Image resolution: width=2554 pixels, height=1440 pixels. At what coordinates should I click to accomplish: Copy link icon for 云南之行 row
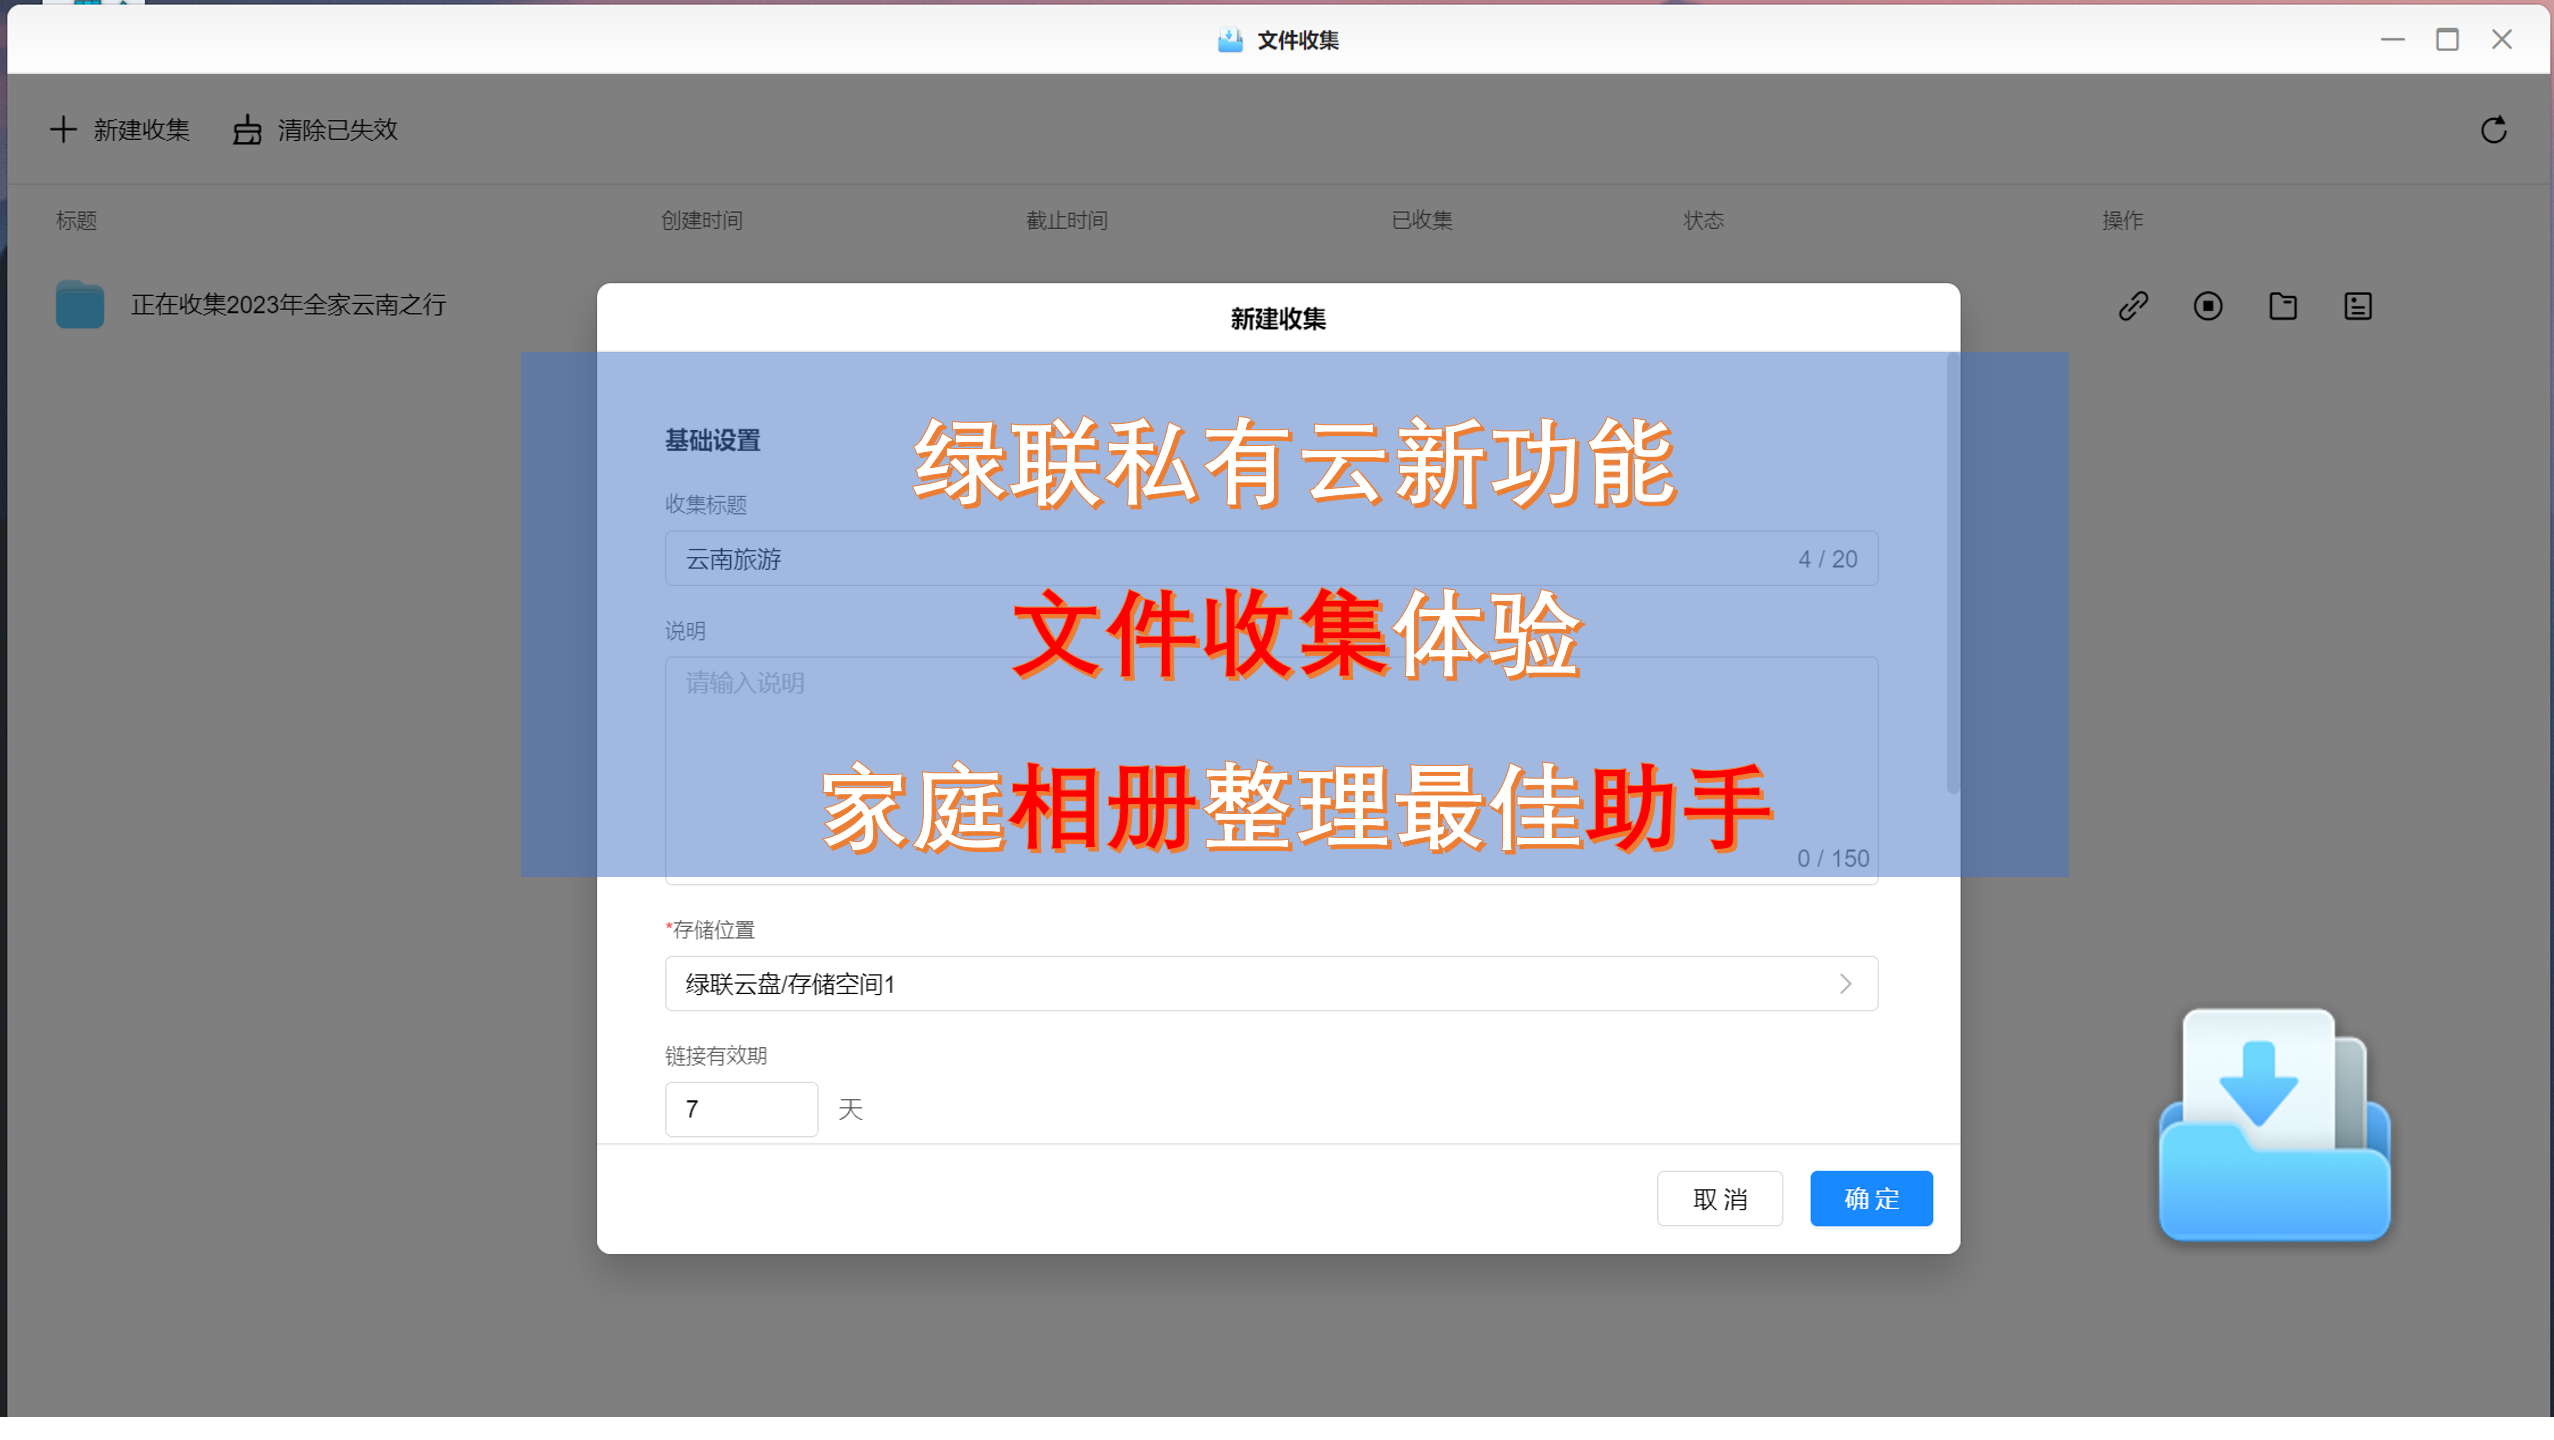tap(2133, 306)
